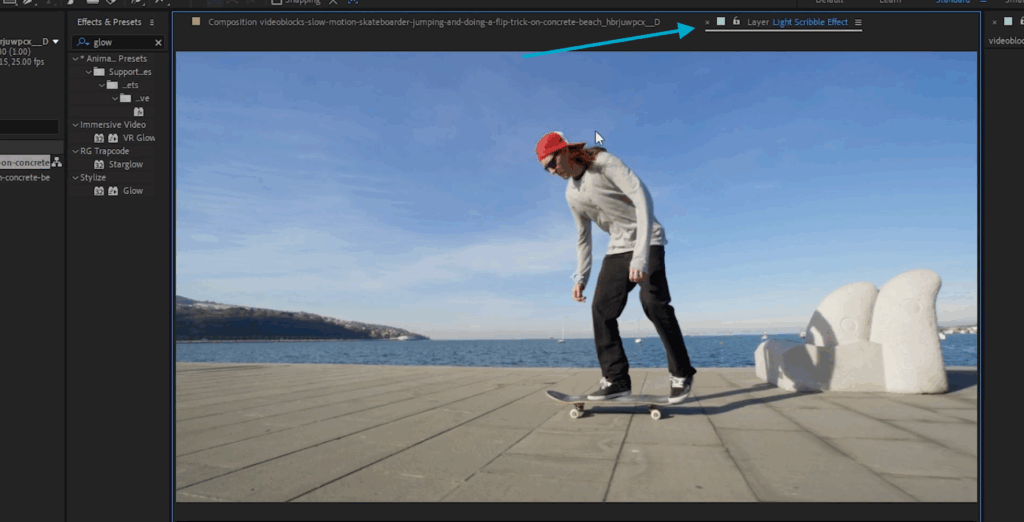Click the 32-bit icon beside Glow under Stylize
The width and height of the screenshot is (1024, 522).
point(99,191)
